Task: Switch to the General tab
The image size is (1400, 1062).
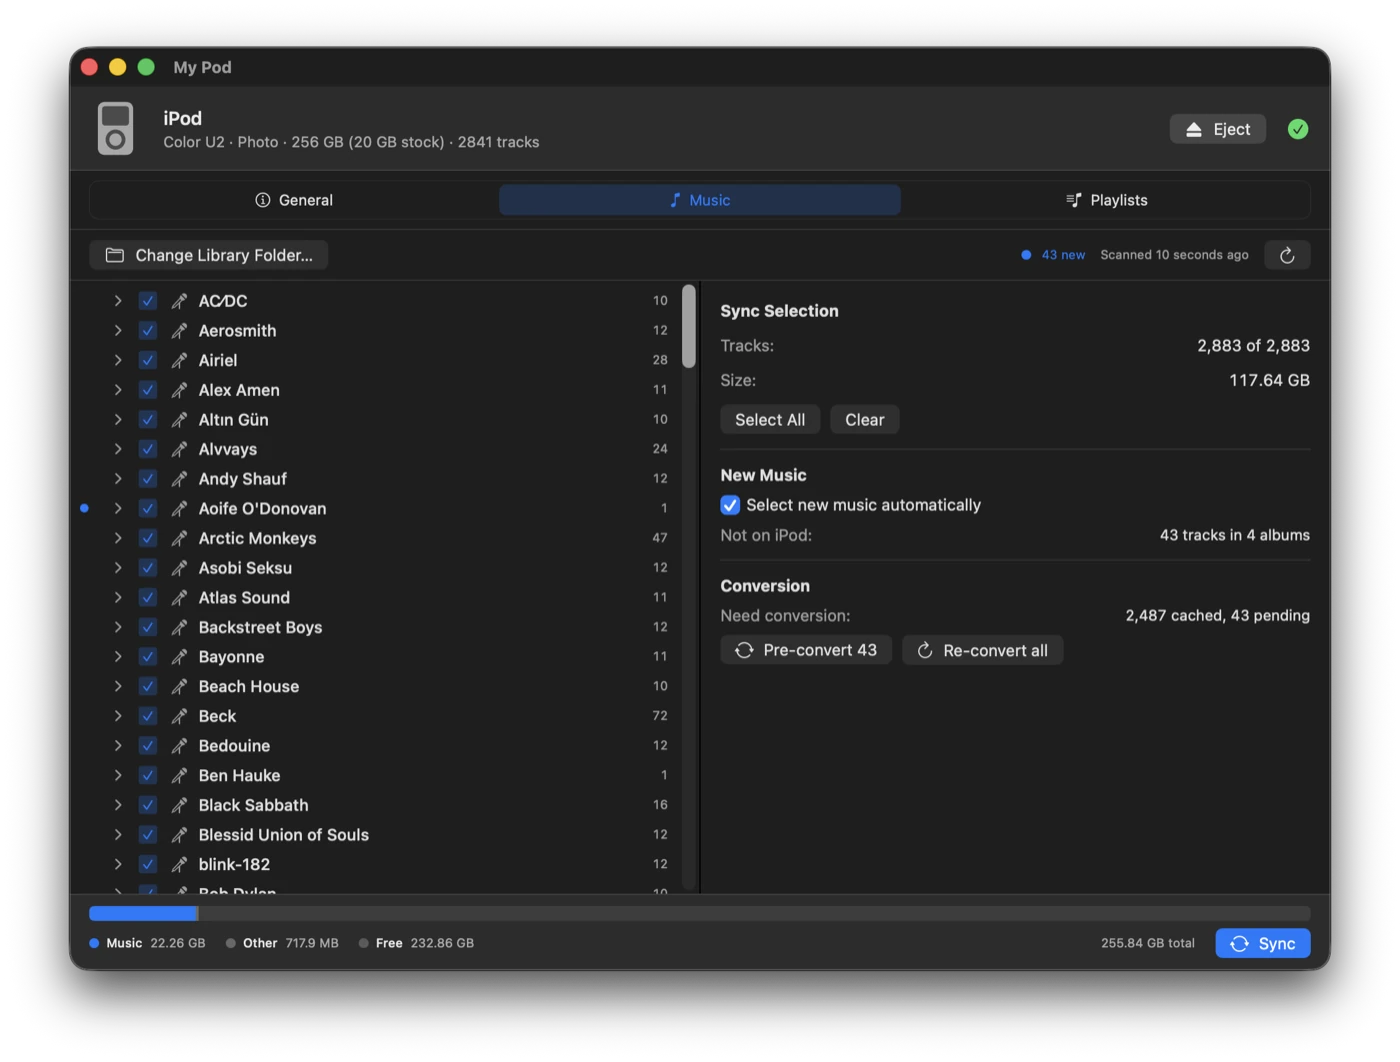Action: (x=294, y=200)
